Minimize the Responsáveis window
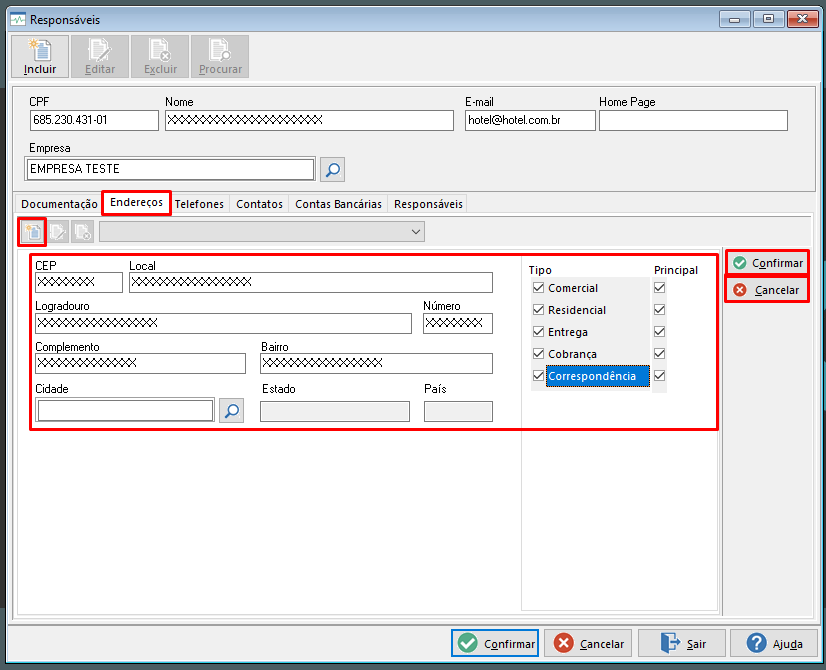The height and width of the screenshot is (670, 826). pyautogui.click(x=735, y=19)
